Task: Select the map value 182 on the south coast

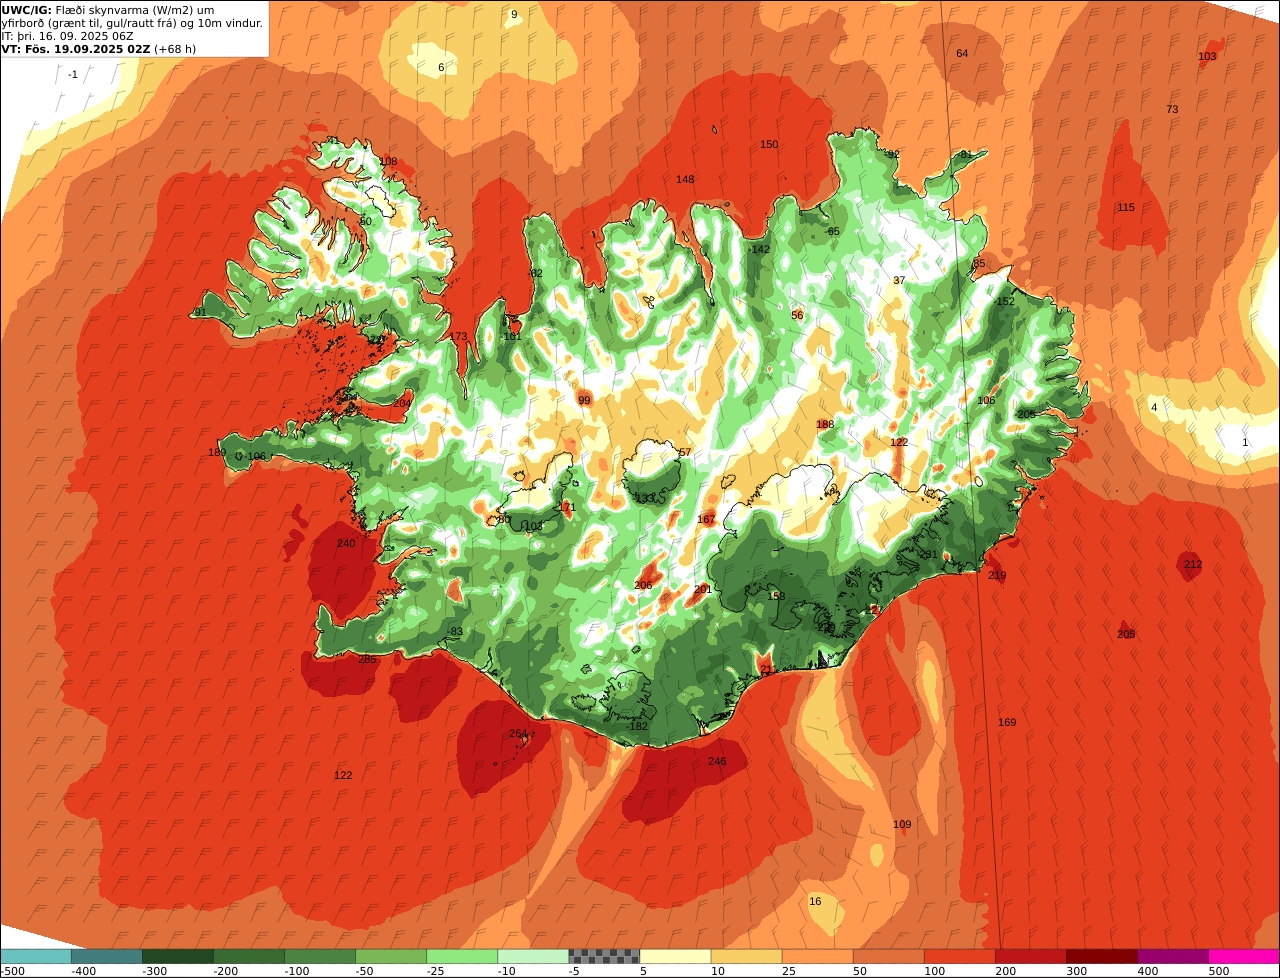Action: coord(638,726)
